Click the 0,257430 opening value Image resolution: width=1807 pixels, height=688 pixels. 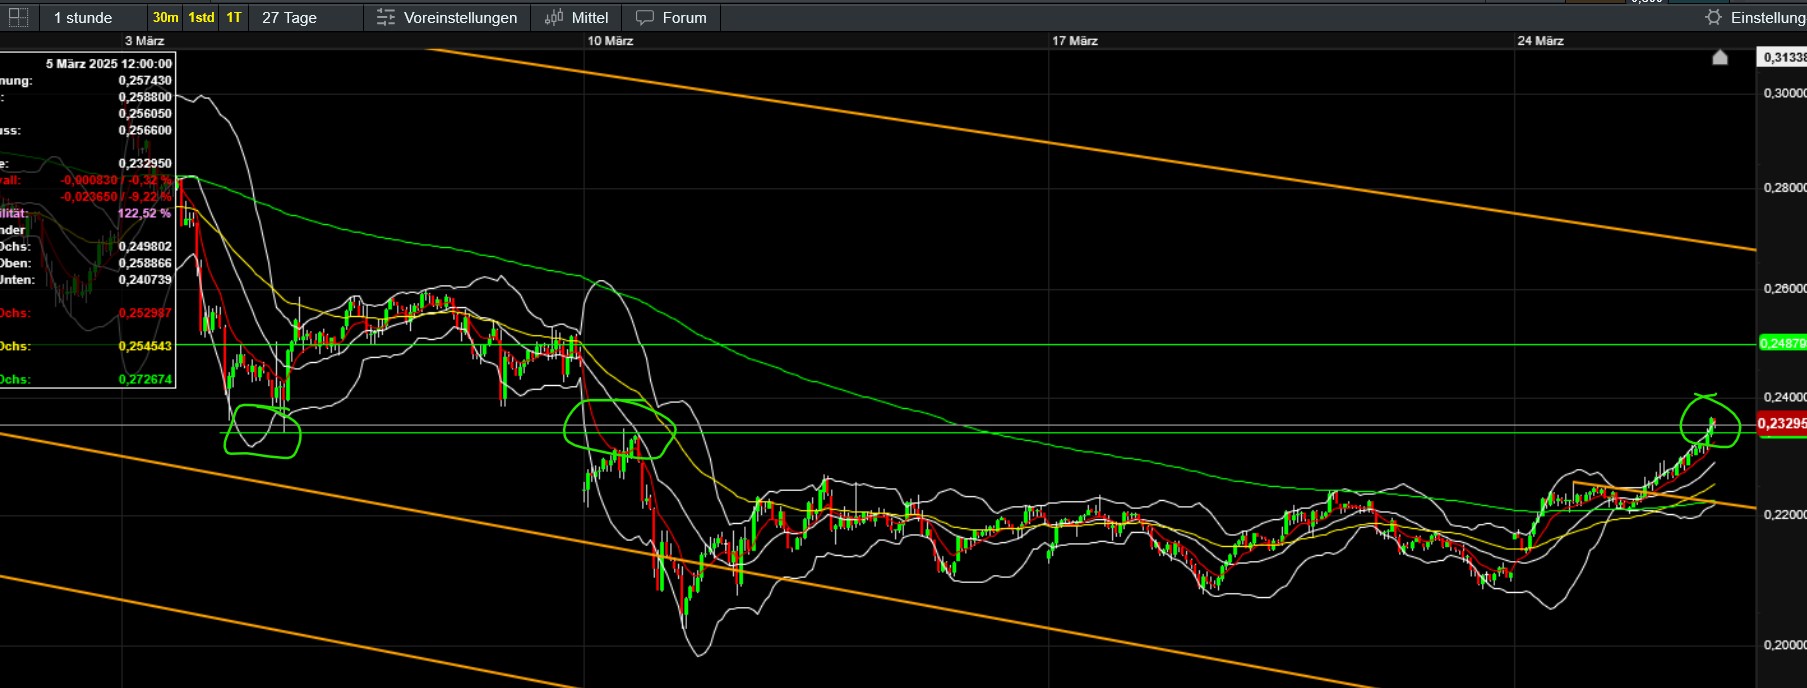(x=145, y=80)
